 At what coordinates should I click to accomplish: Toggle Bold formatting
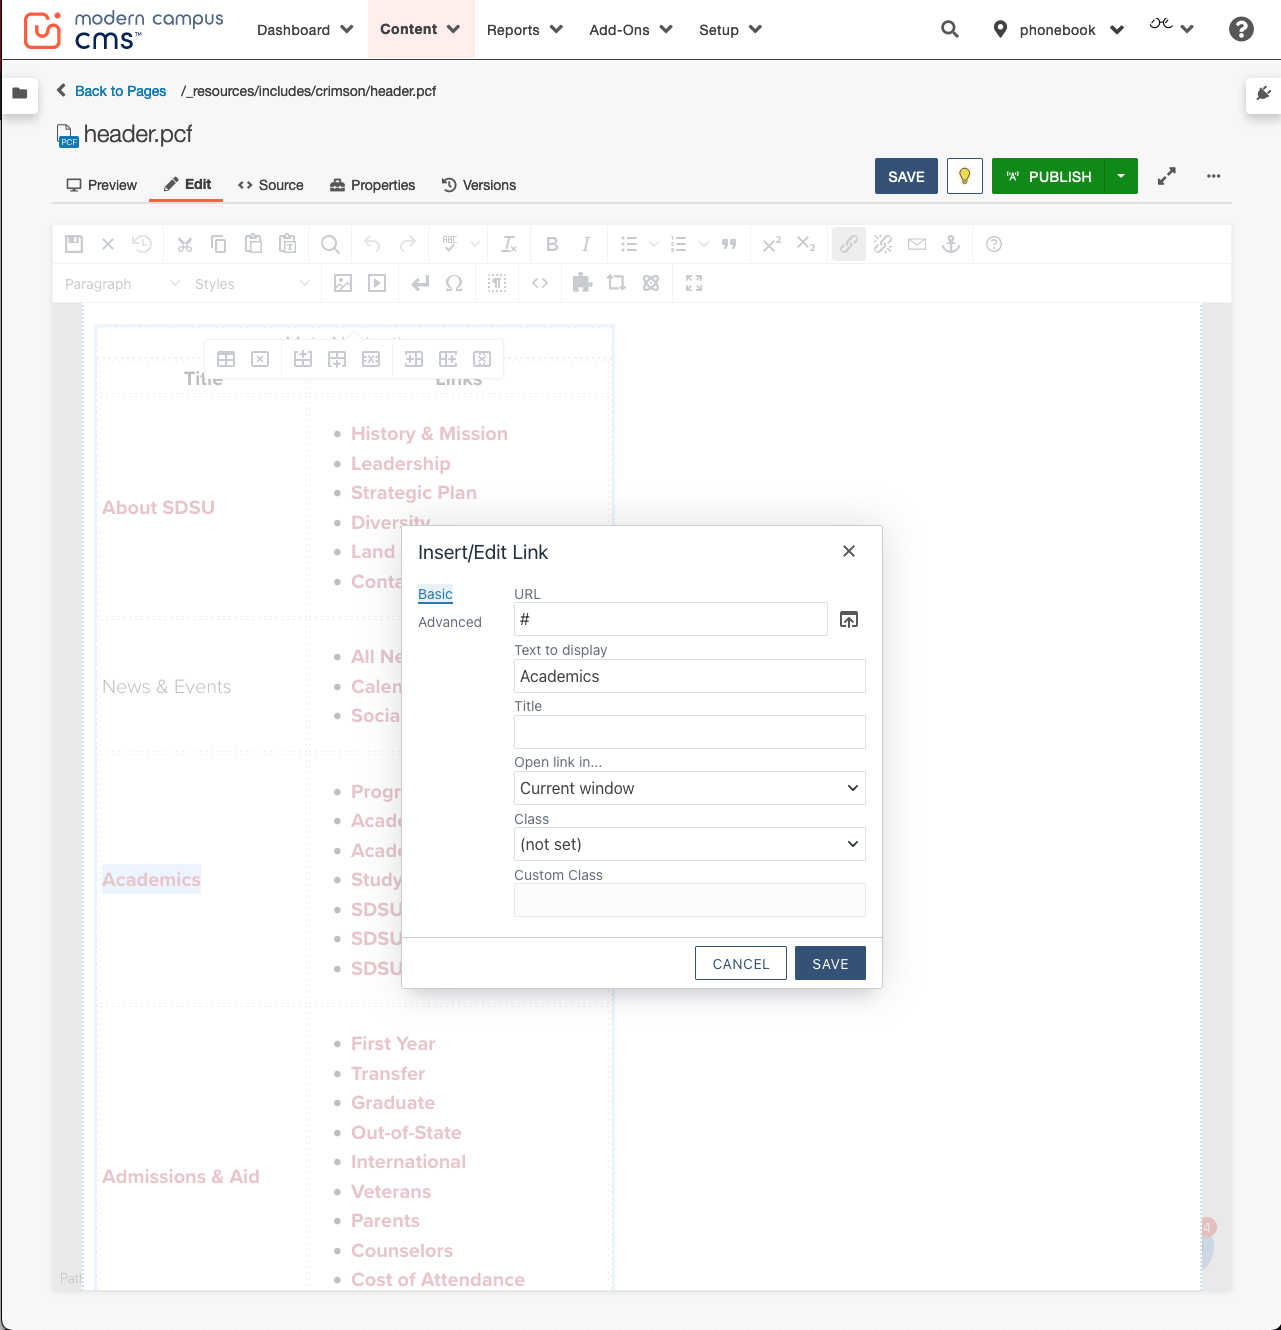pos(552,244)
